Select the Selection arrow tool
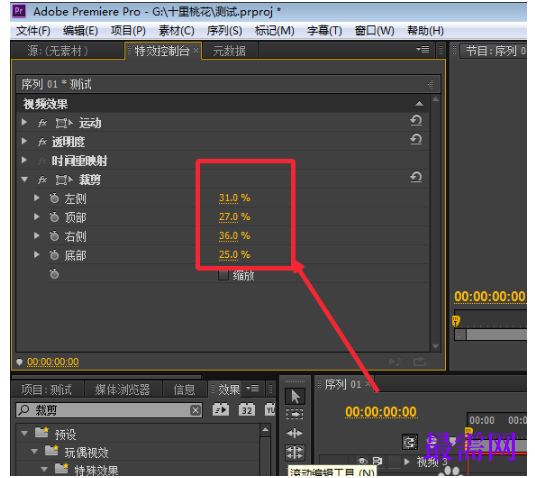This screenshot has height=478, width=535. [x=295, y=397]
